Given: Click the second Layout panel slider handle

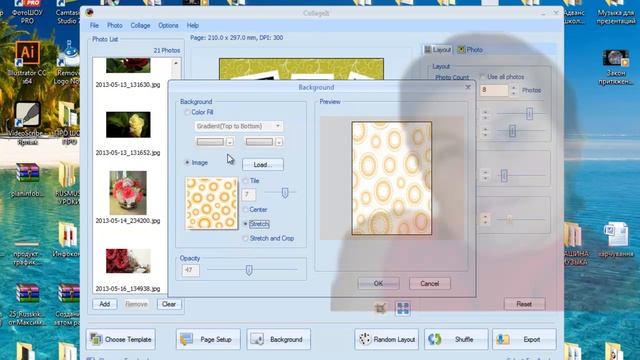Looking at the screenshot, I should [512, 131].
